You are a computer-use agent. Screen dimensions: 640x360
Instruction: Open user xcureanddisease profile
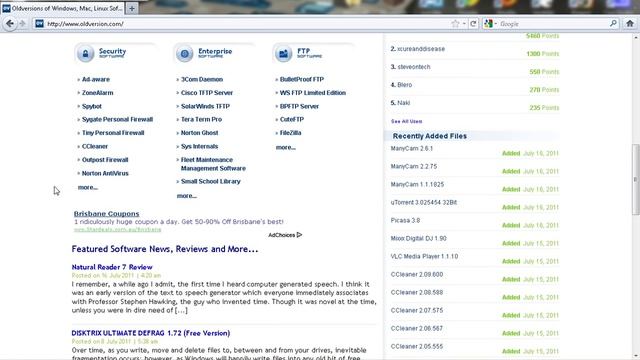tap(421, 49)
